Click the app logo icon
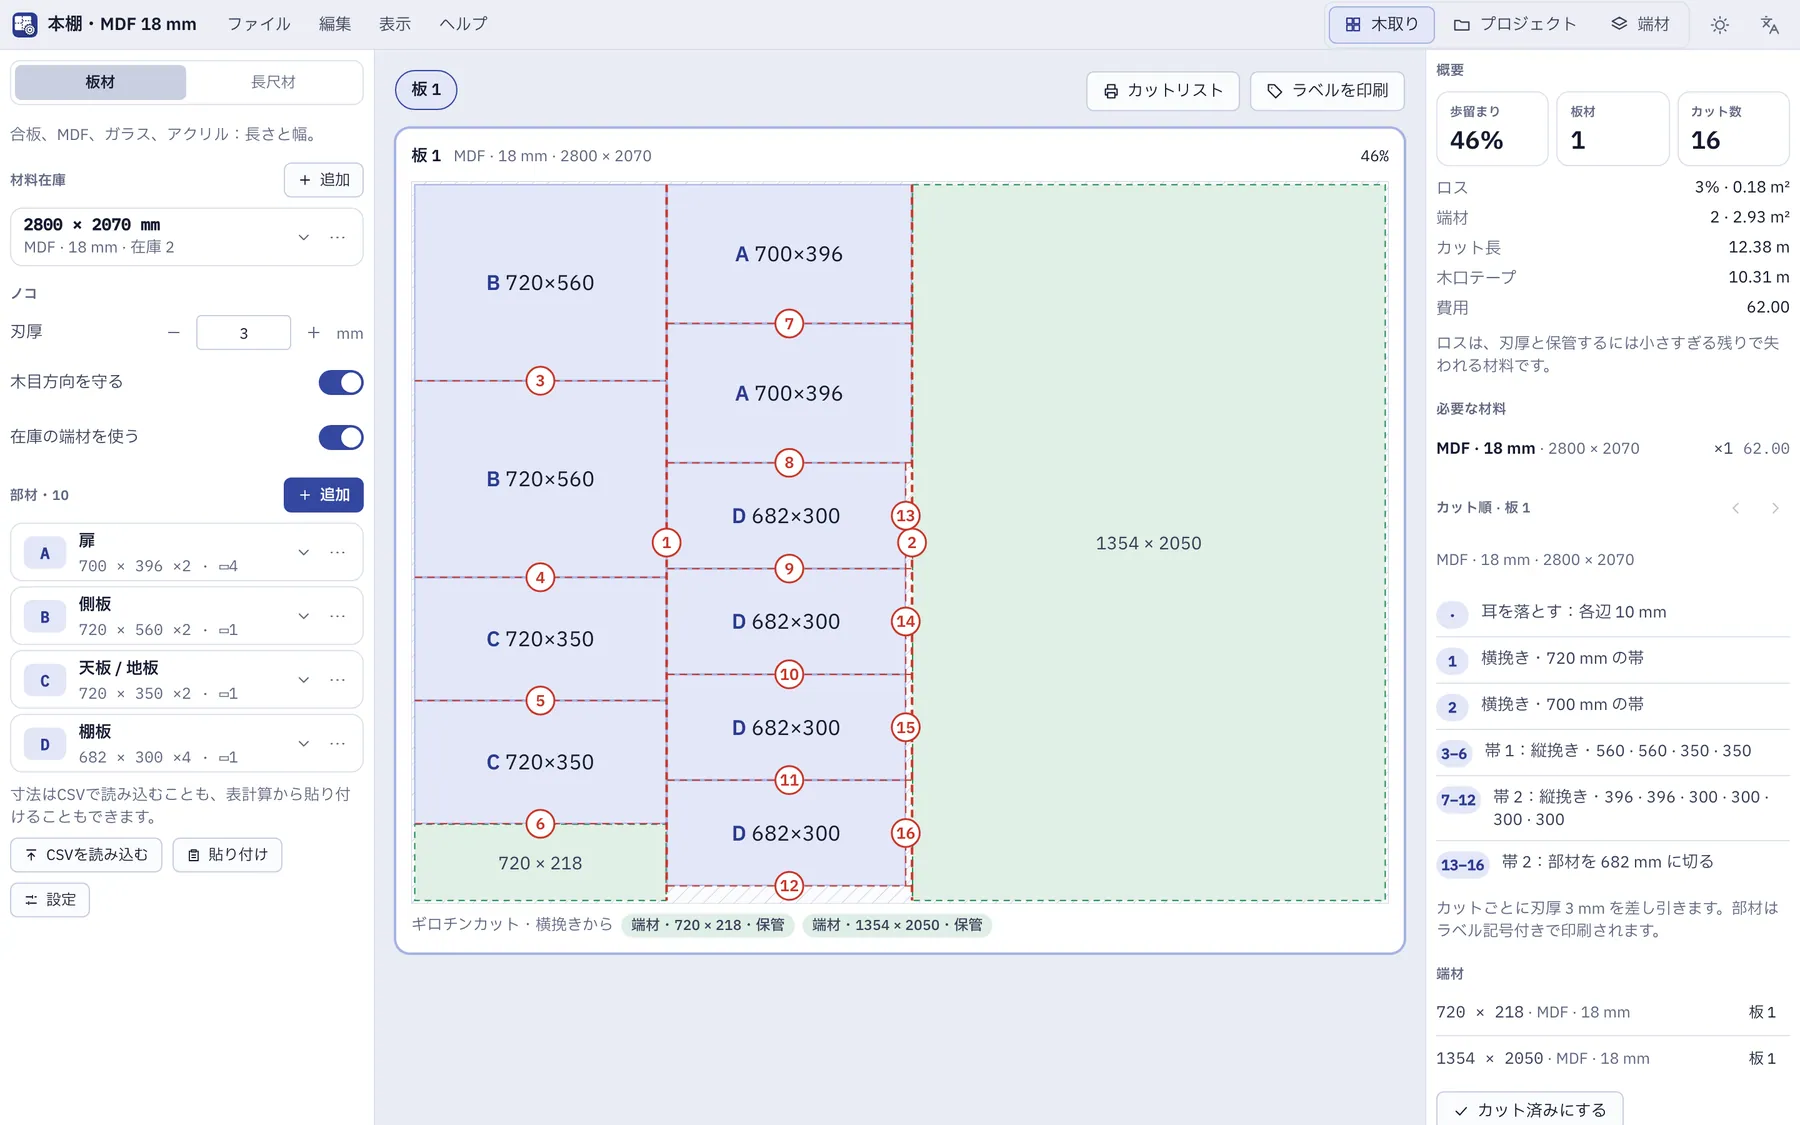 coord(25,24)
